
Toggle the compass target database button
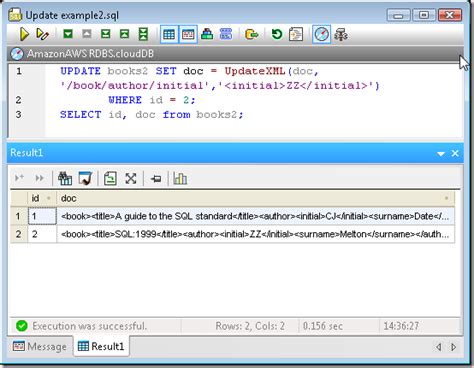tap(321, 34)
